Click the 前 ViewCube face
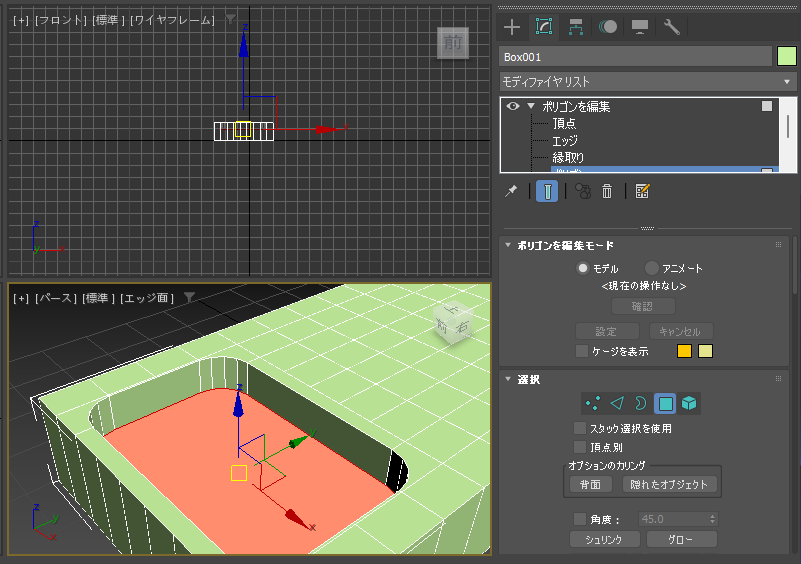The image size is (801, 564). pos(453,42)
